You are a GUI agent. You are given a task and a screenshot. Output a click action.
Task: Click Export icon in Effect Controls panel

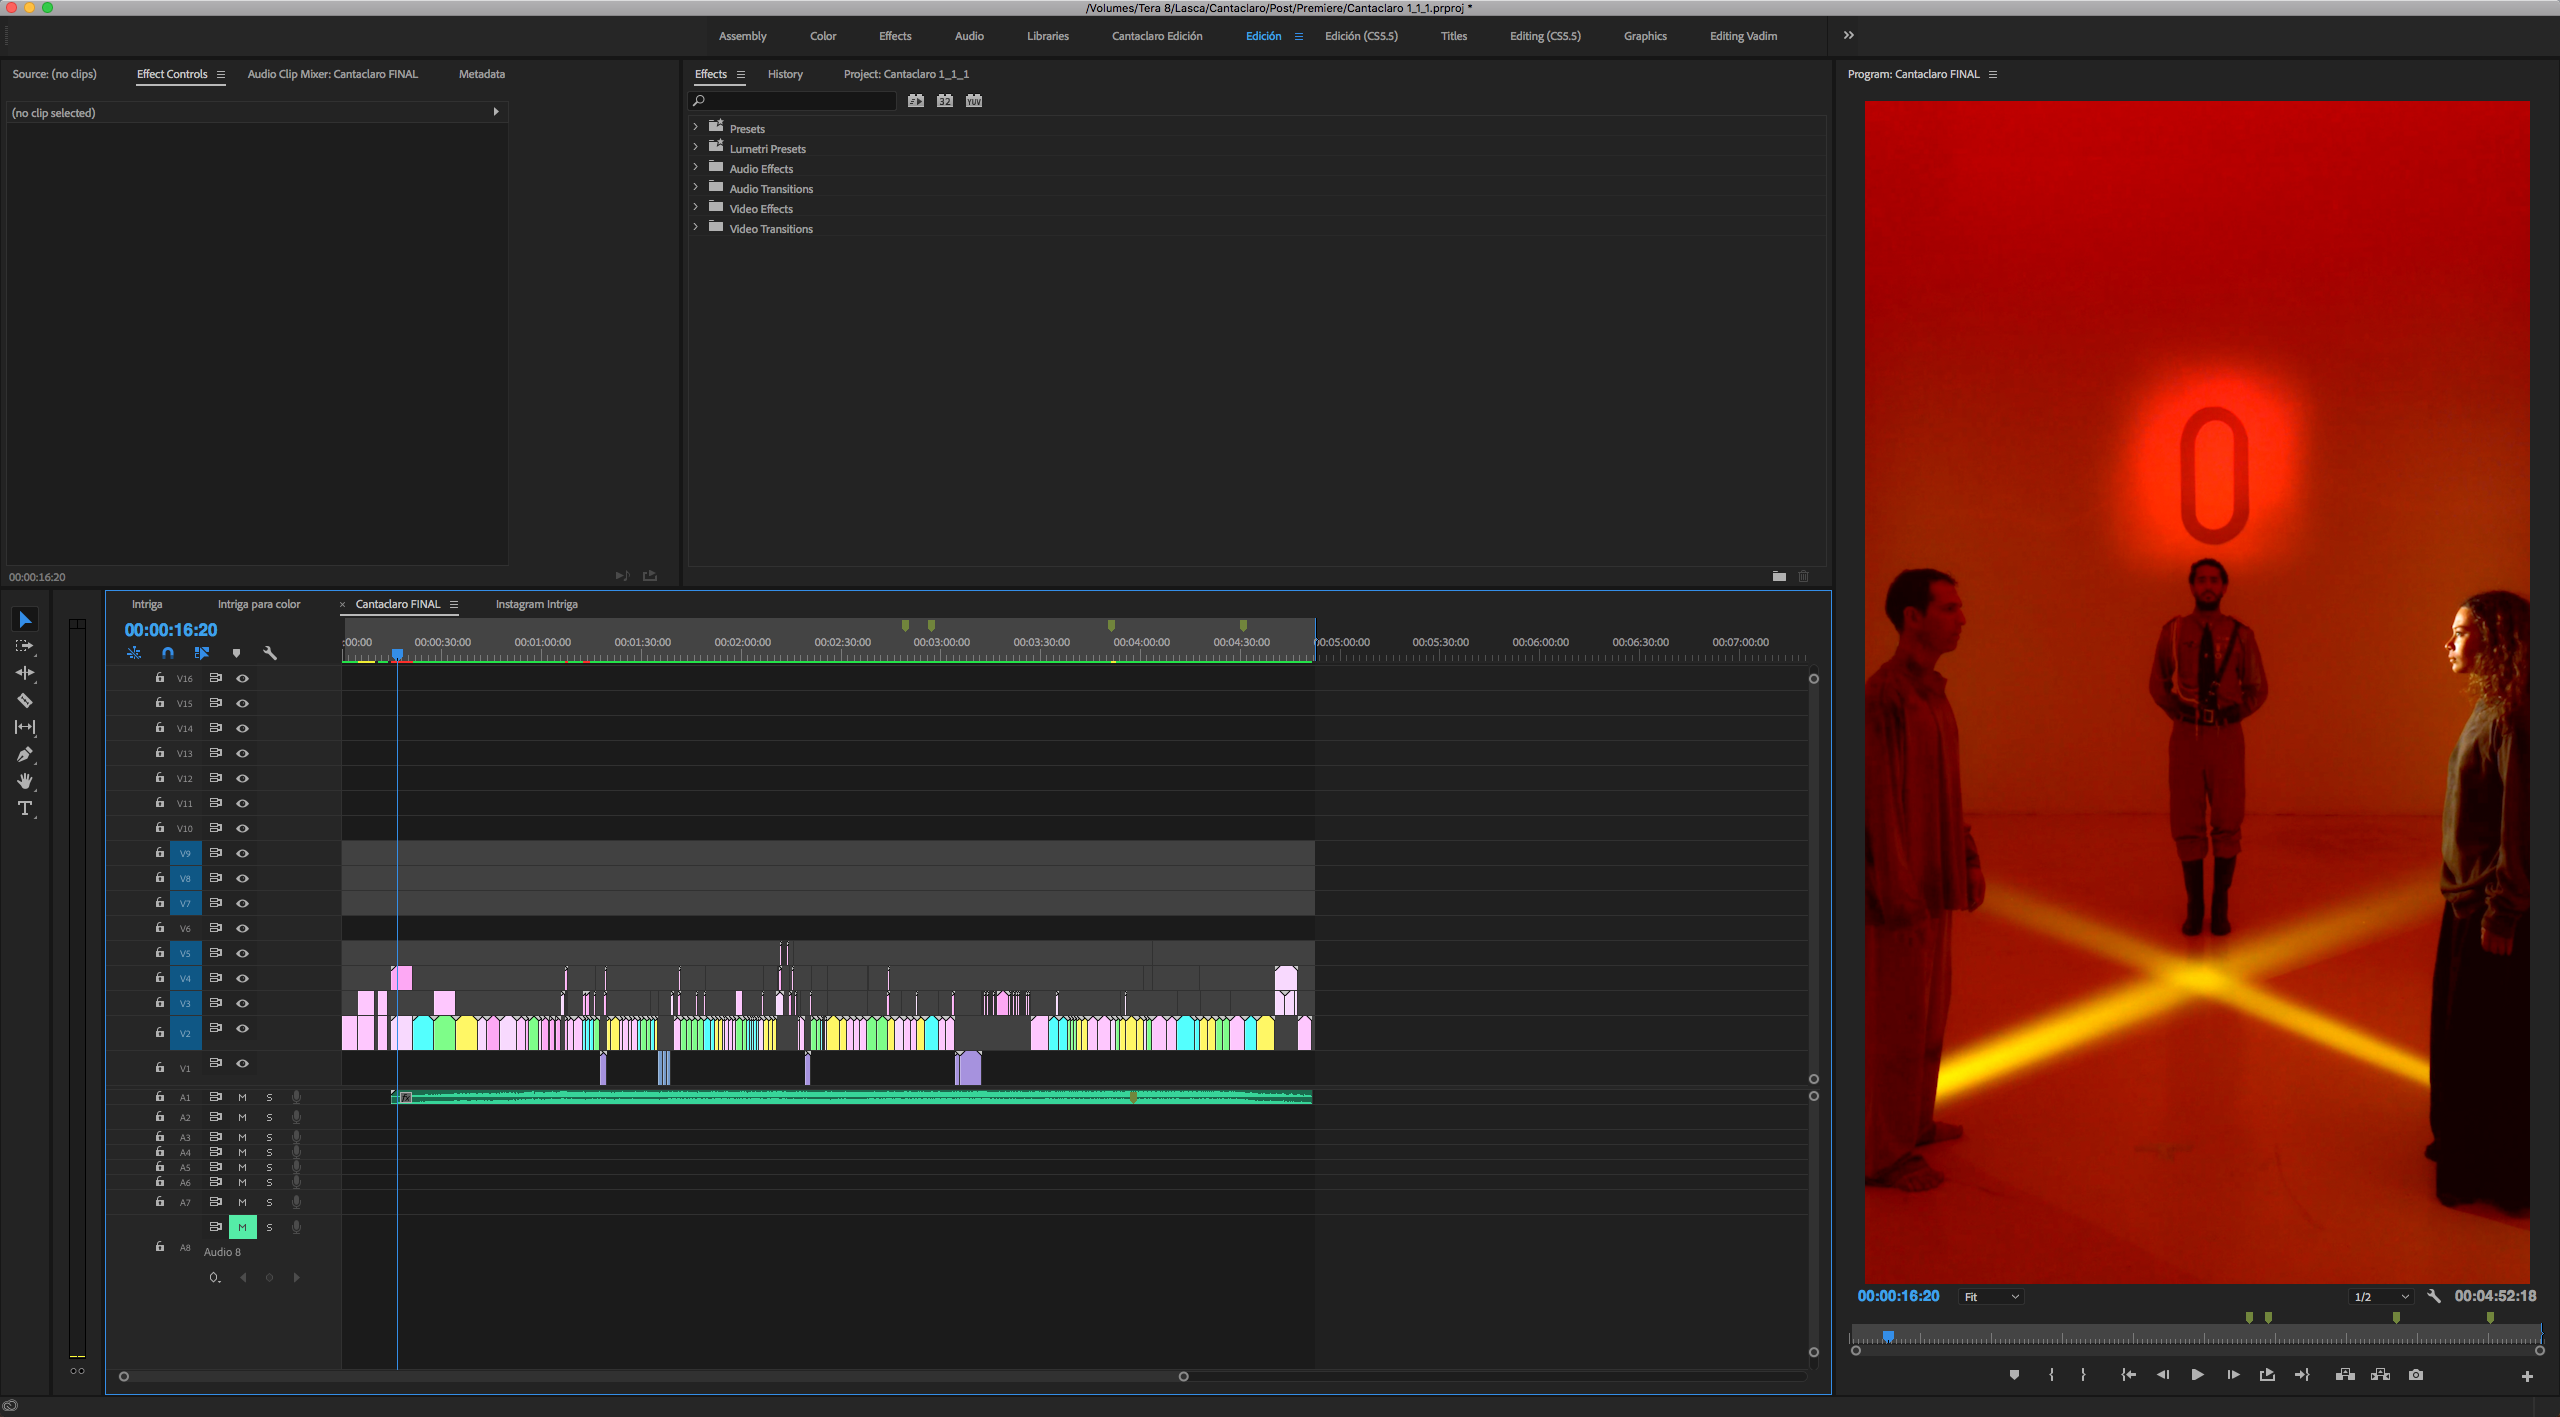(x=650, y=576)
